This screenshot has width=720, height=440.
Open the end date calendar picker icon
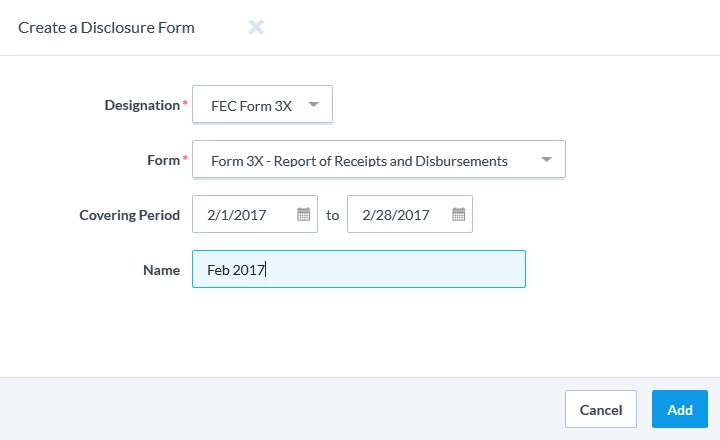[x=458, y=214]
